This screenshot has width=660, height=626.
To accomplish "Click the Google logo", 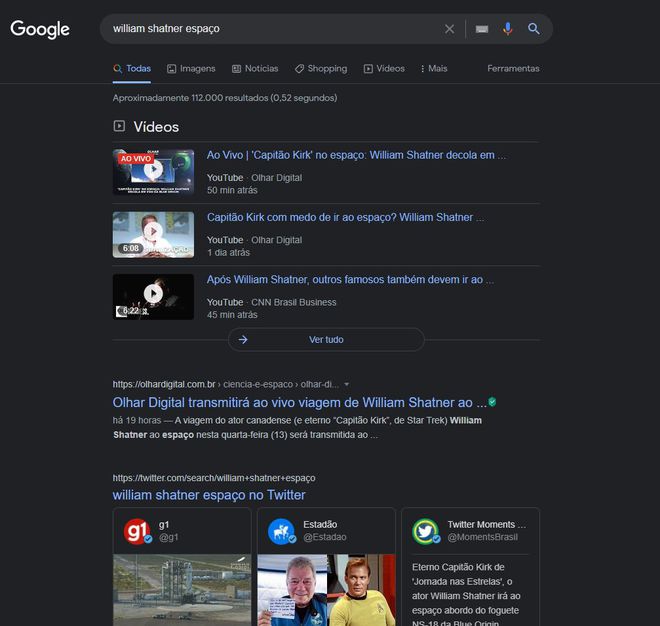I will [40, 29].
